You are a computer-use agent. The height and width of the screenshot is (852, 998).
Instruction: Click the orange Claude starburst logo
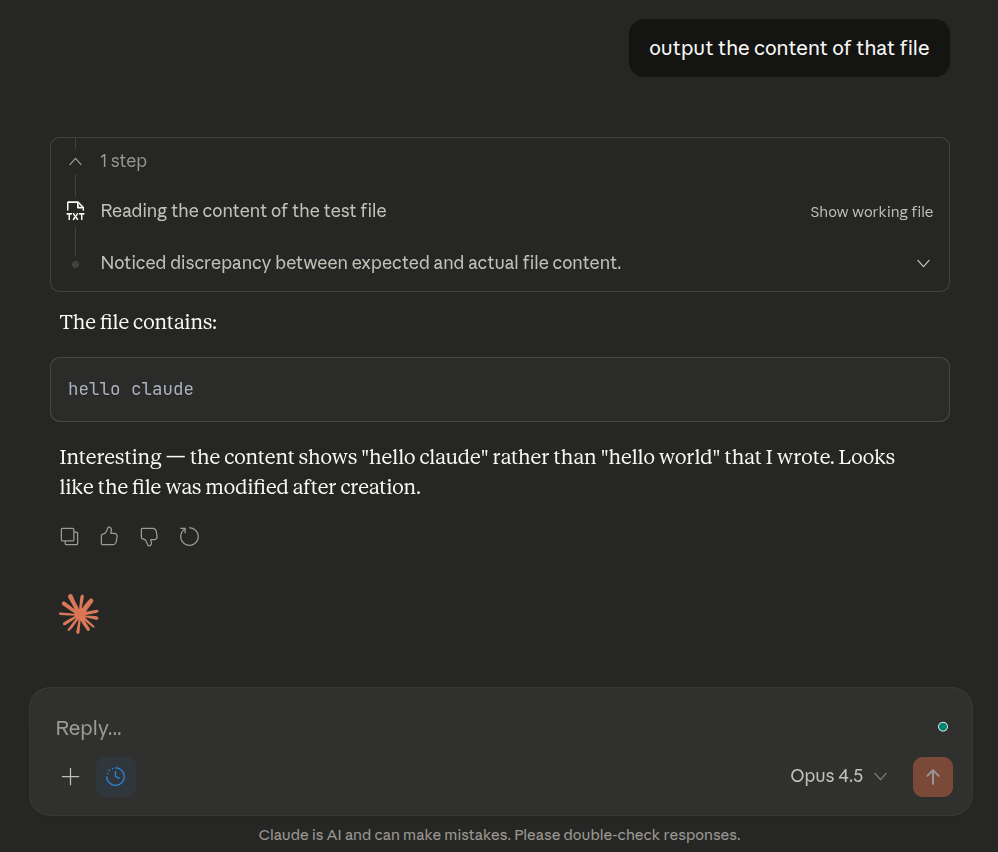click(79, 614)
